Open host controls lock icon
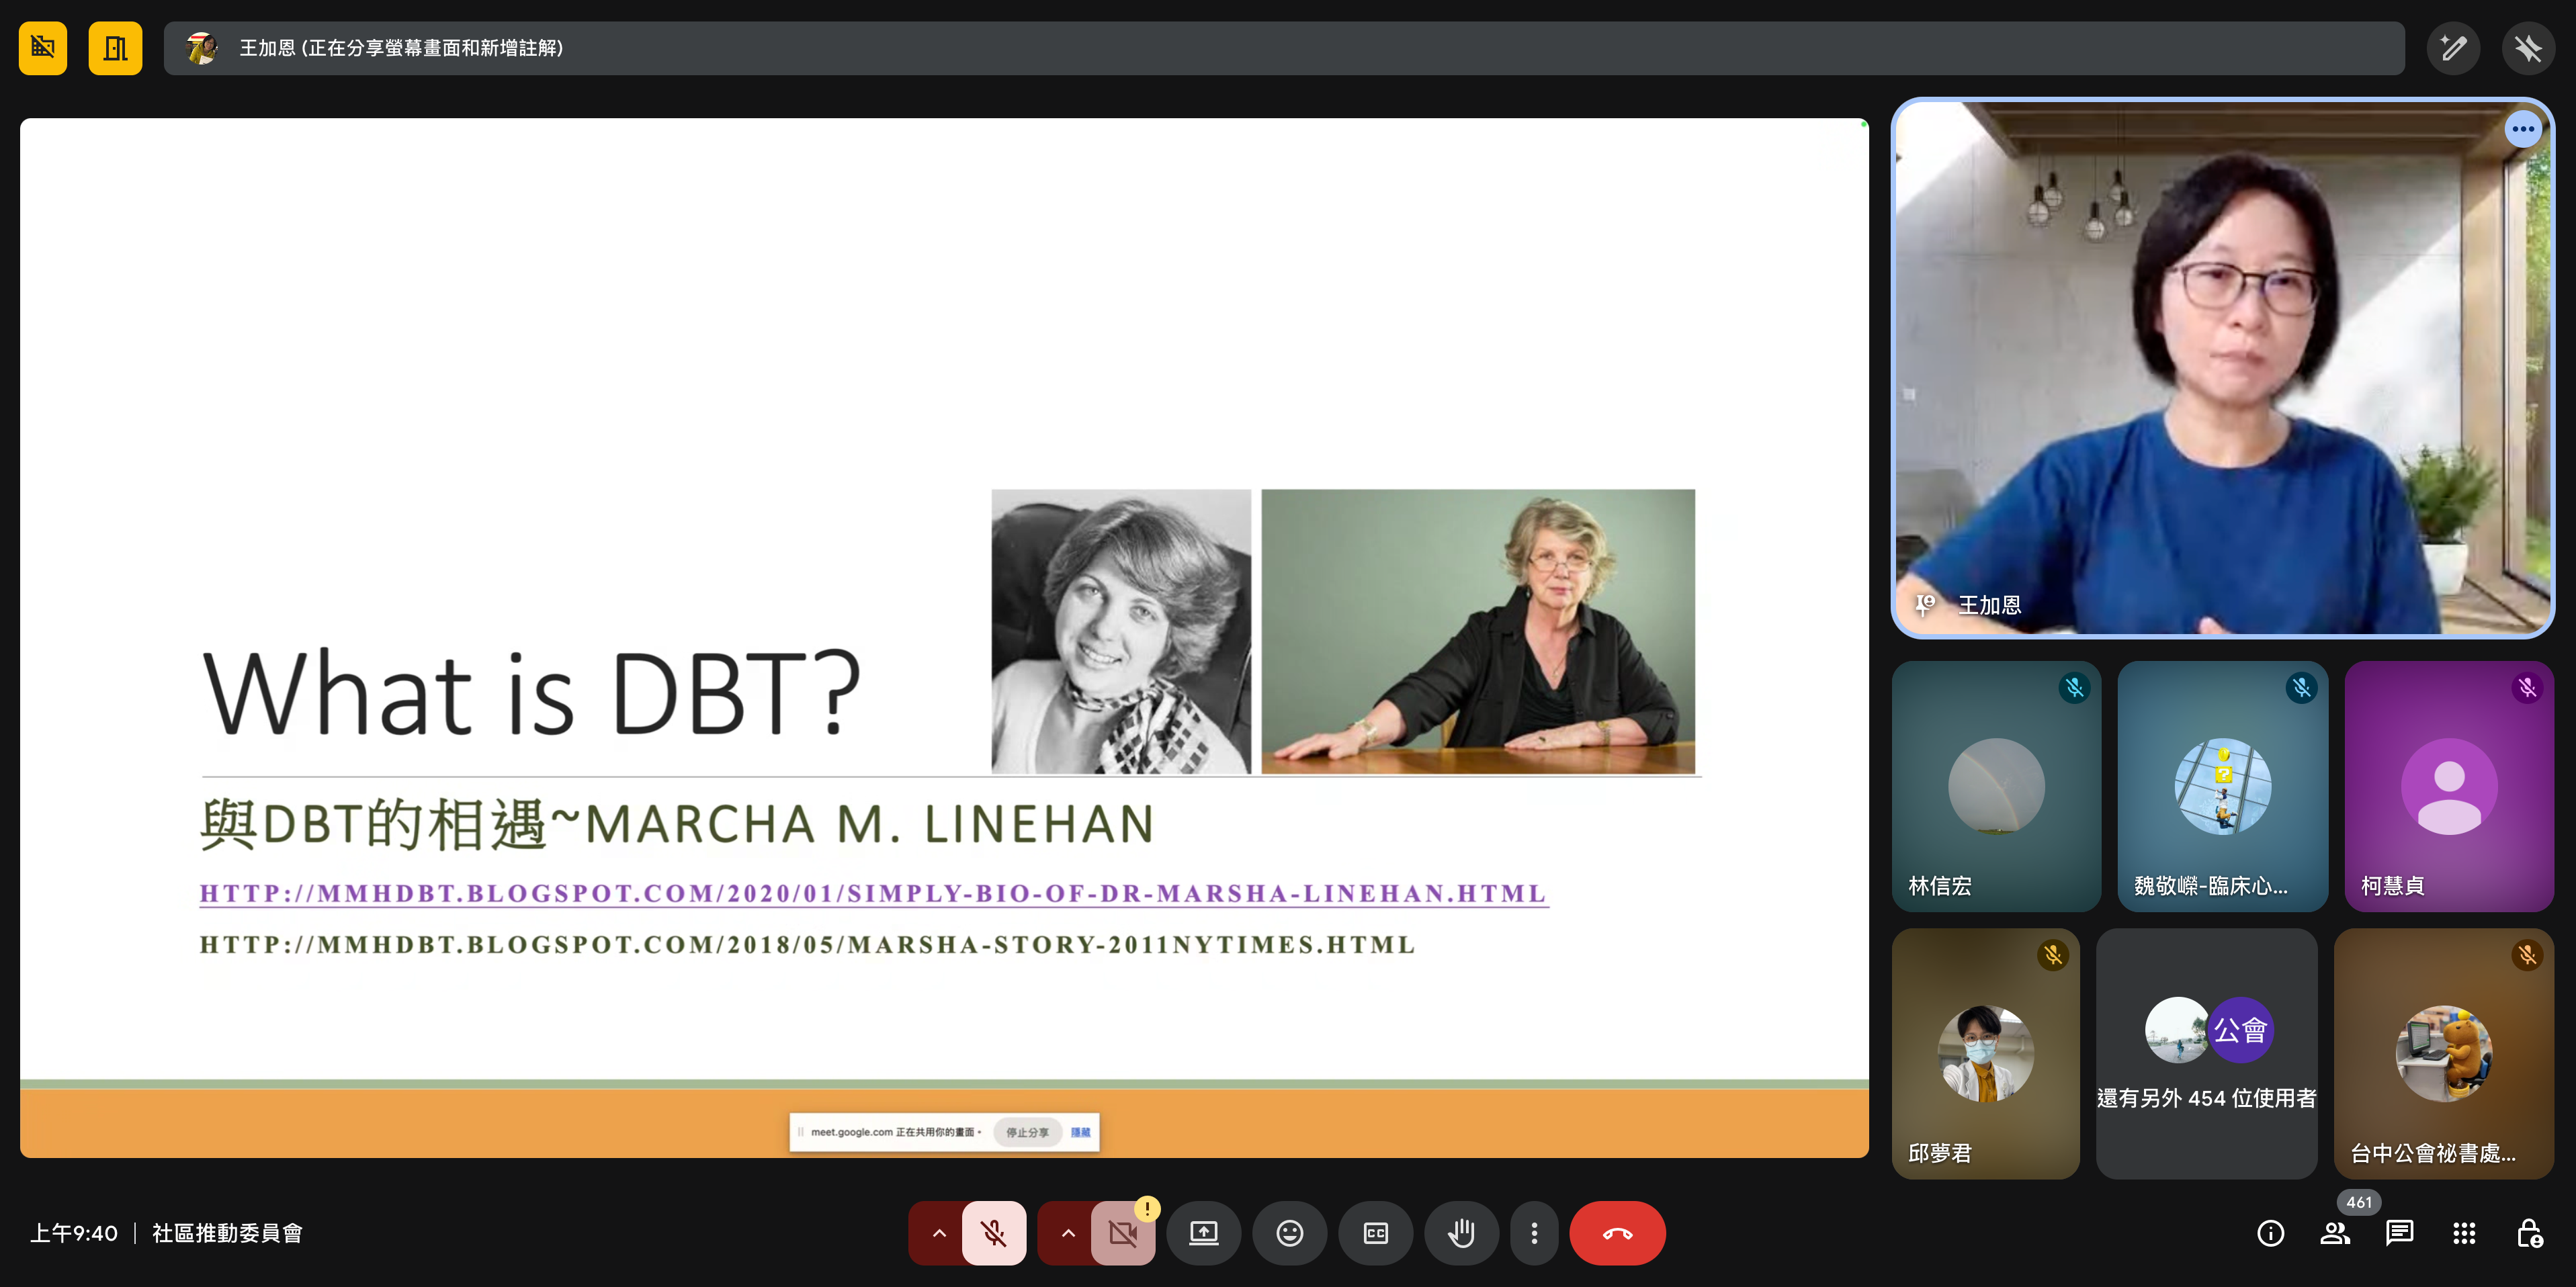 click(x=2529, y=1233)
